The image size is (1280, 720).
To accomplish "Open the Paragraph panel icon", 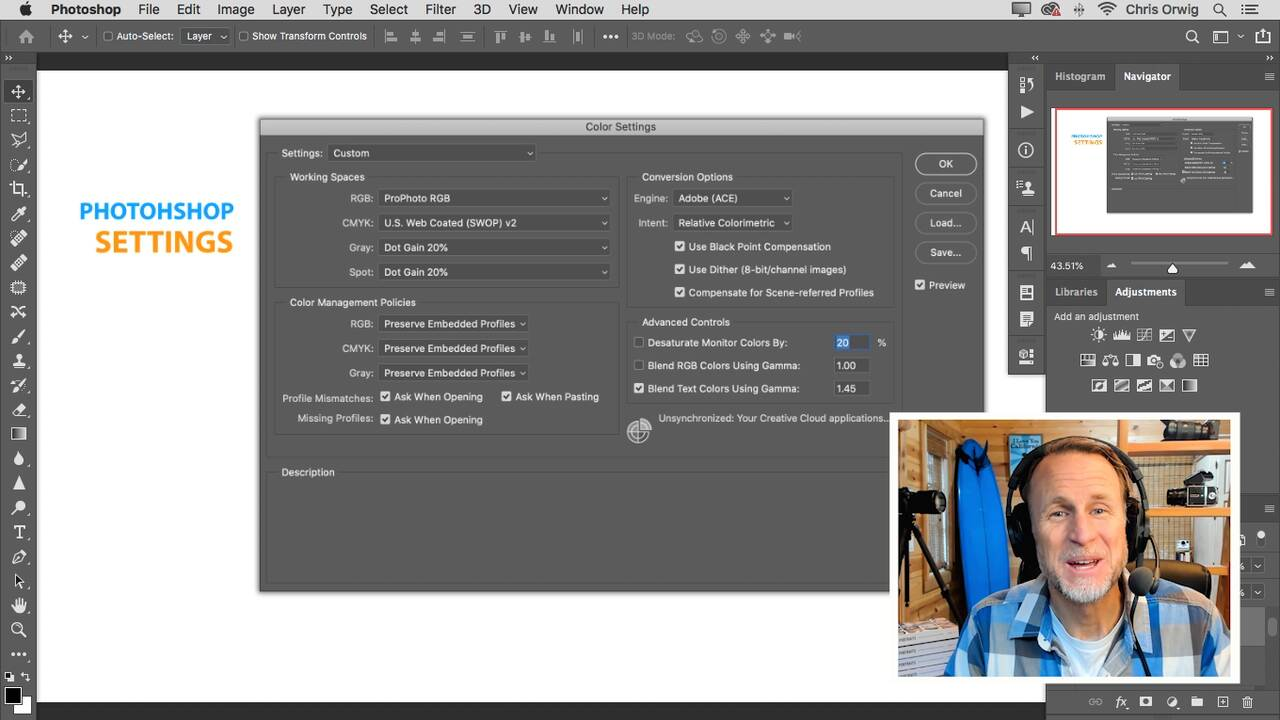I will (1026, 254).
